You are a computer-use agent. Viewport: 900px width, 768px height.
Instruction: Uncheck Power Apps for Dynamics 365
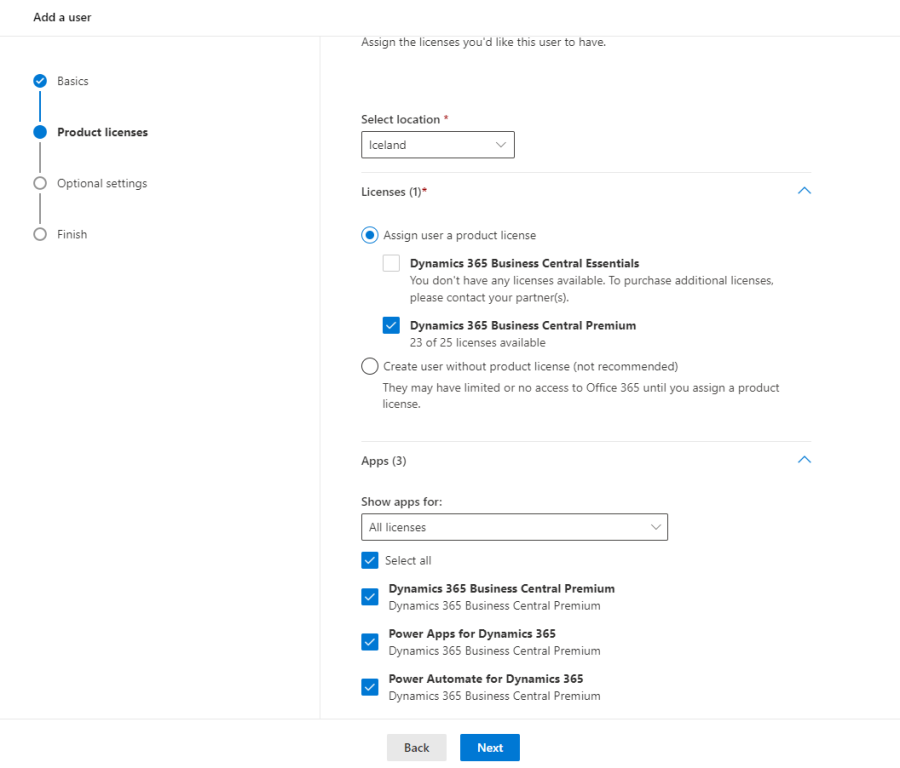click(x=370, y=642)
